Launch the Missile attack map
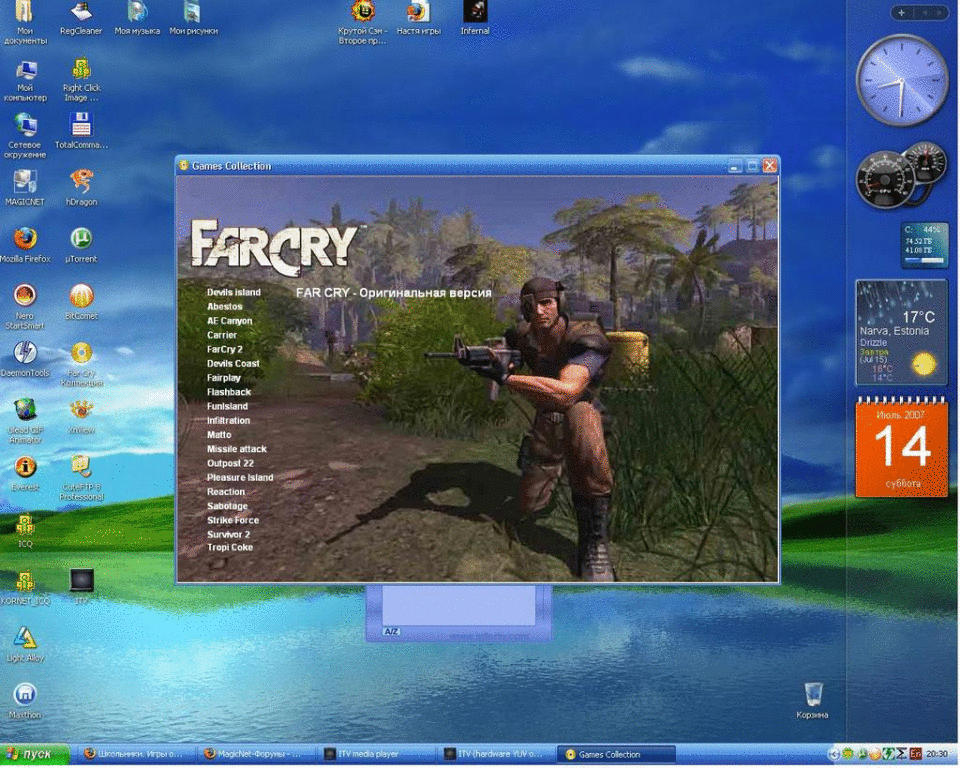The height and width of the screenshot is (768, 960). point(236,449)
